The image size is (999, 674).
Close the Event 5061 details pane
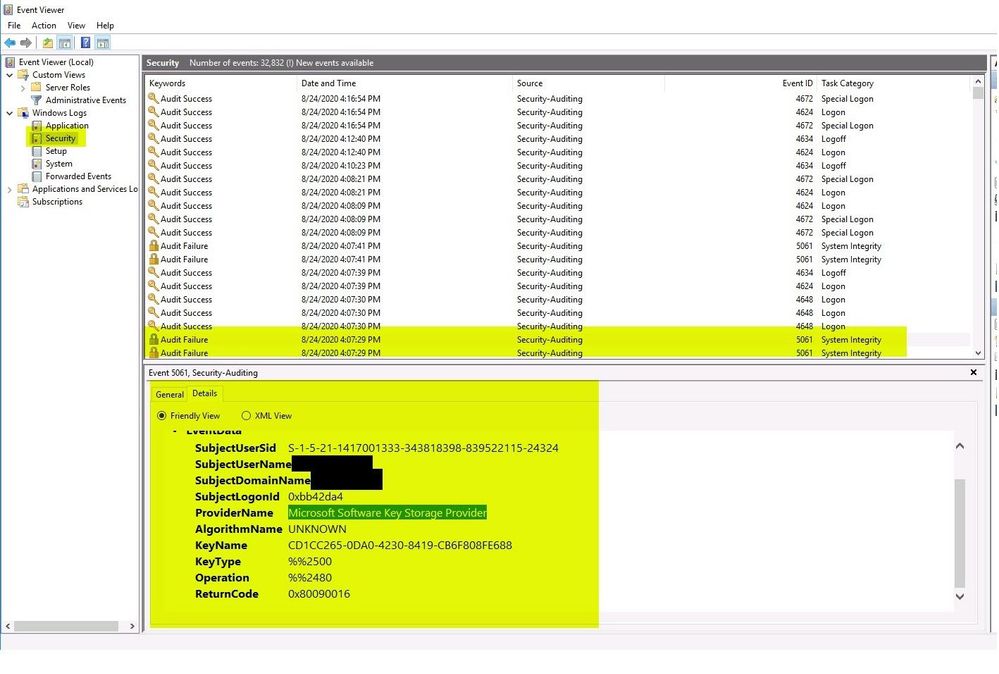(x=974, y=372)
